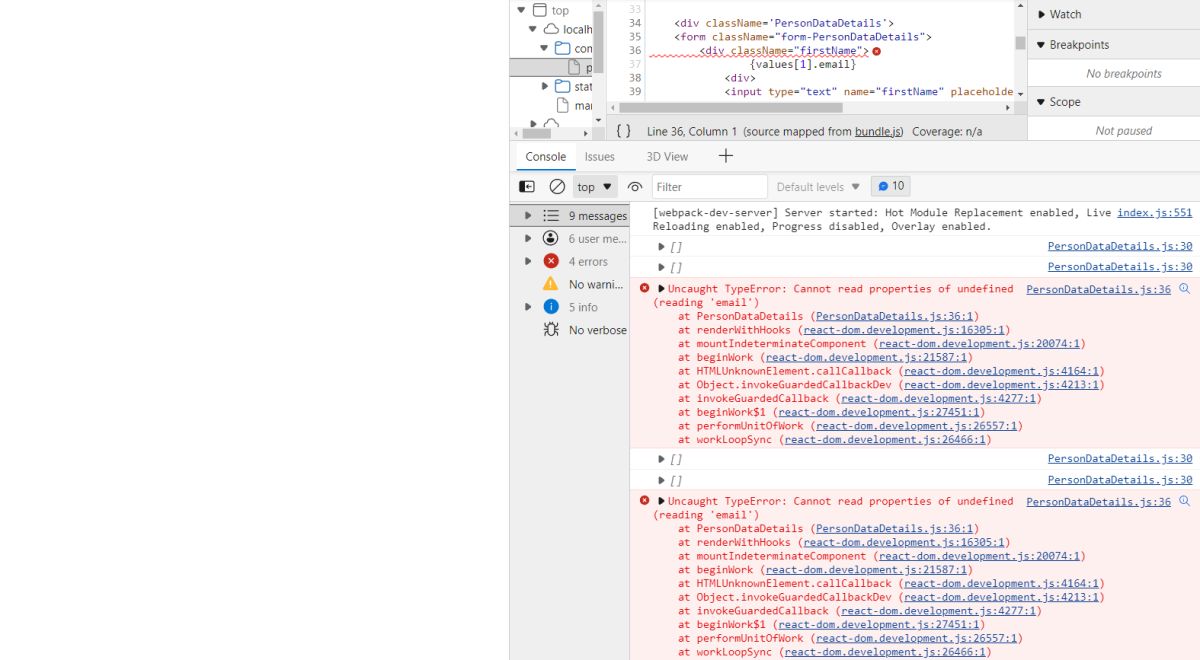Viewport: 1200px width, 660px height.
Task: Open the bundle.js source mapped link
Action: [879, 131]
